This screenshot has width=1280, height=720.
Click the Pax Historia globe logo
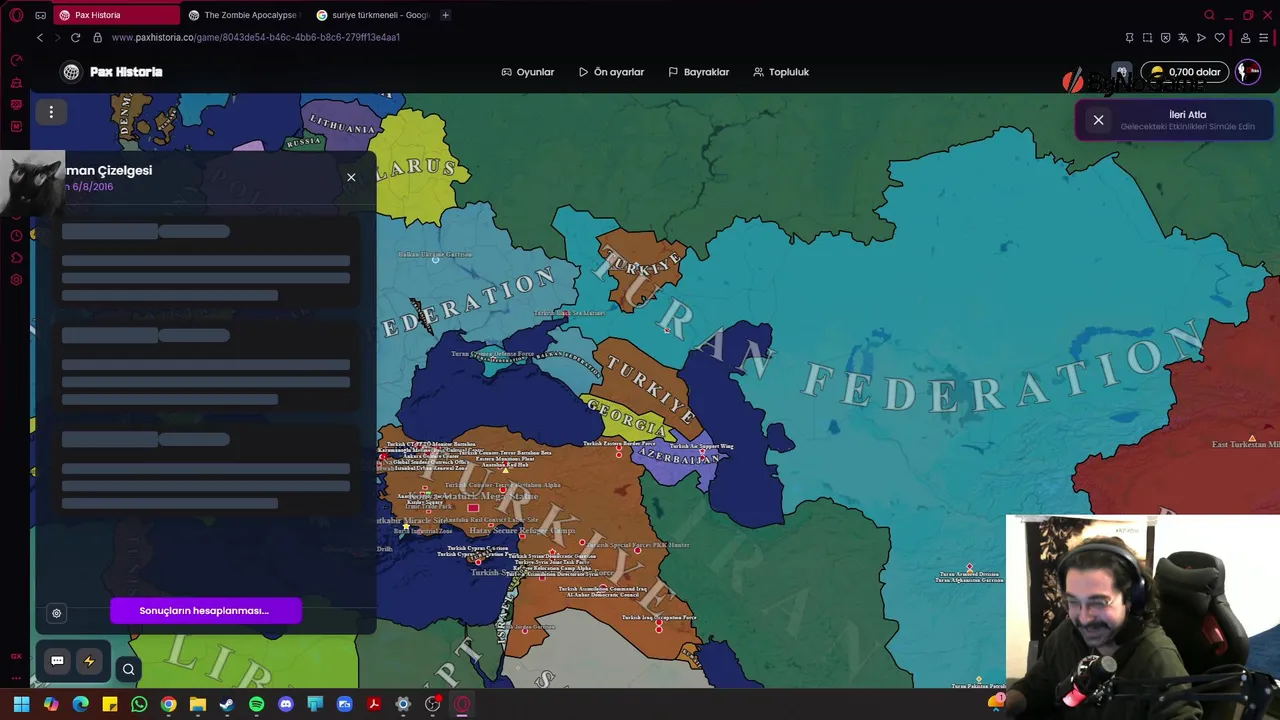71,72
